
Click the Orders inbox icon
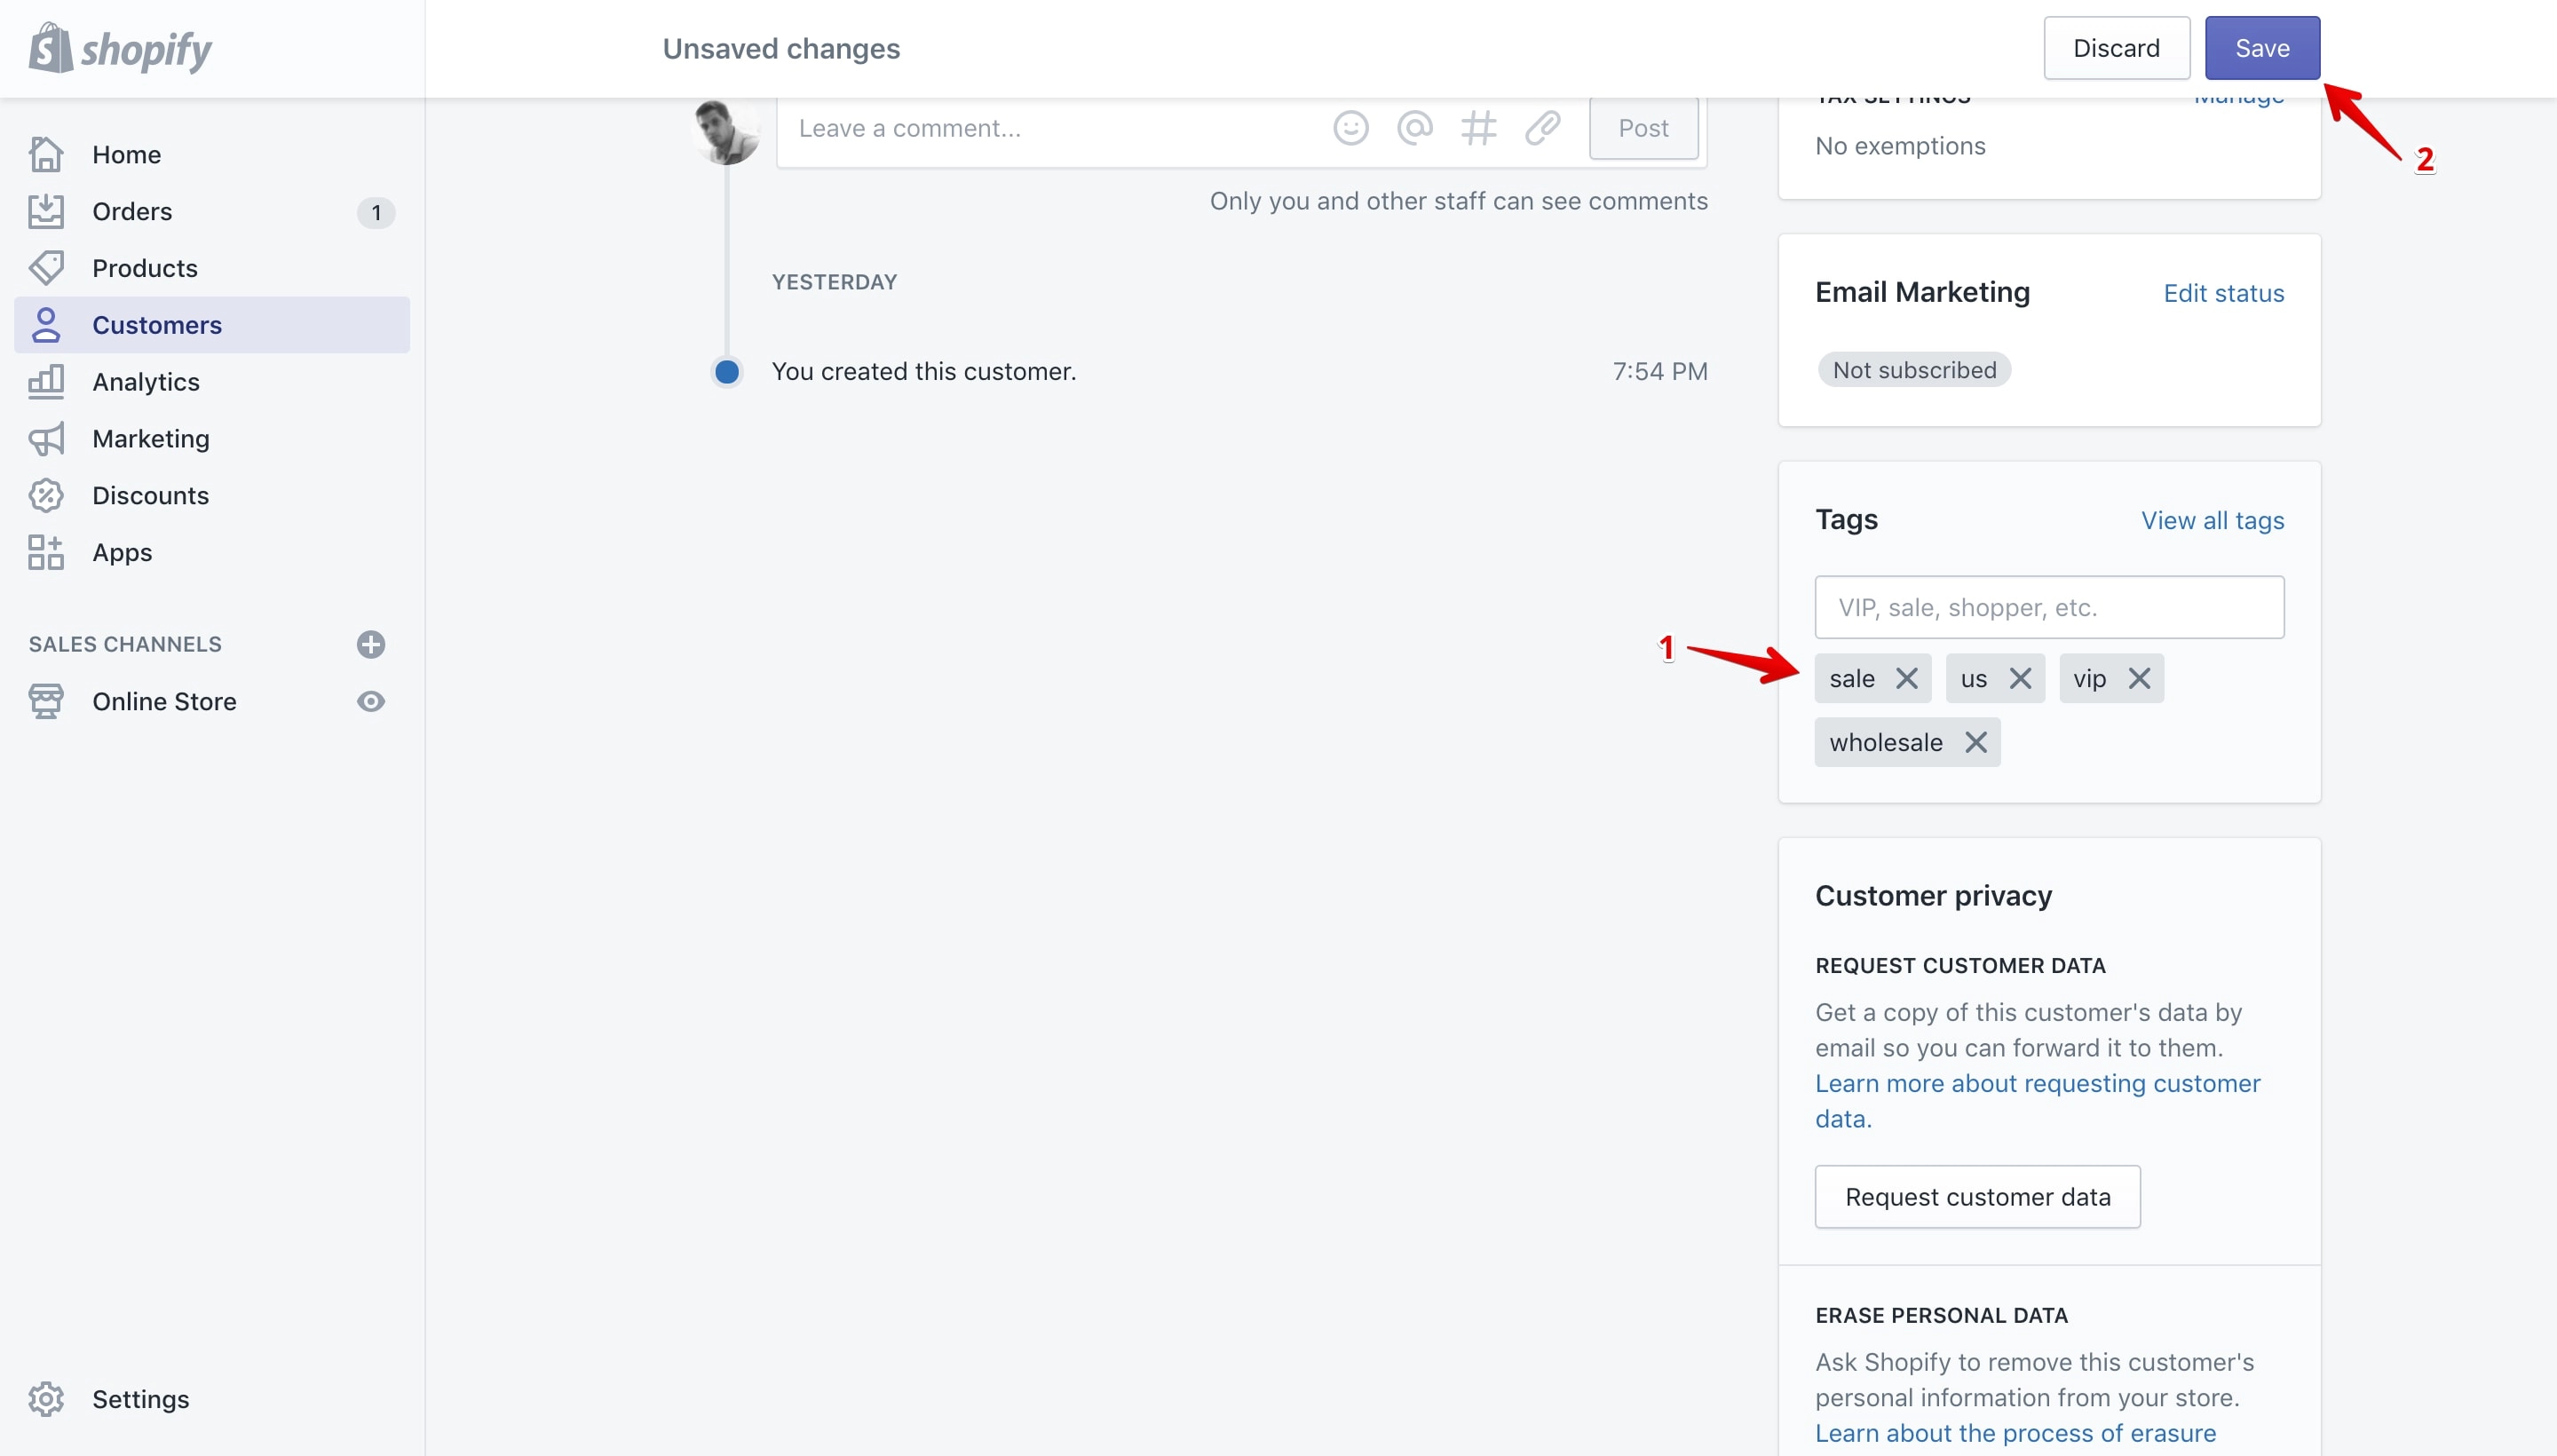(46, 211)
